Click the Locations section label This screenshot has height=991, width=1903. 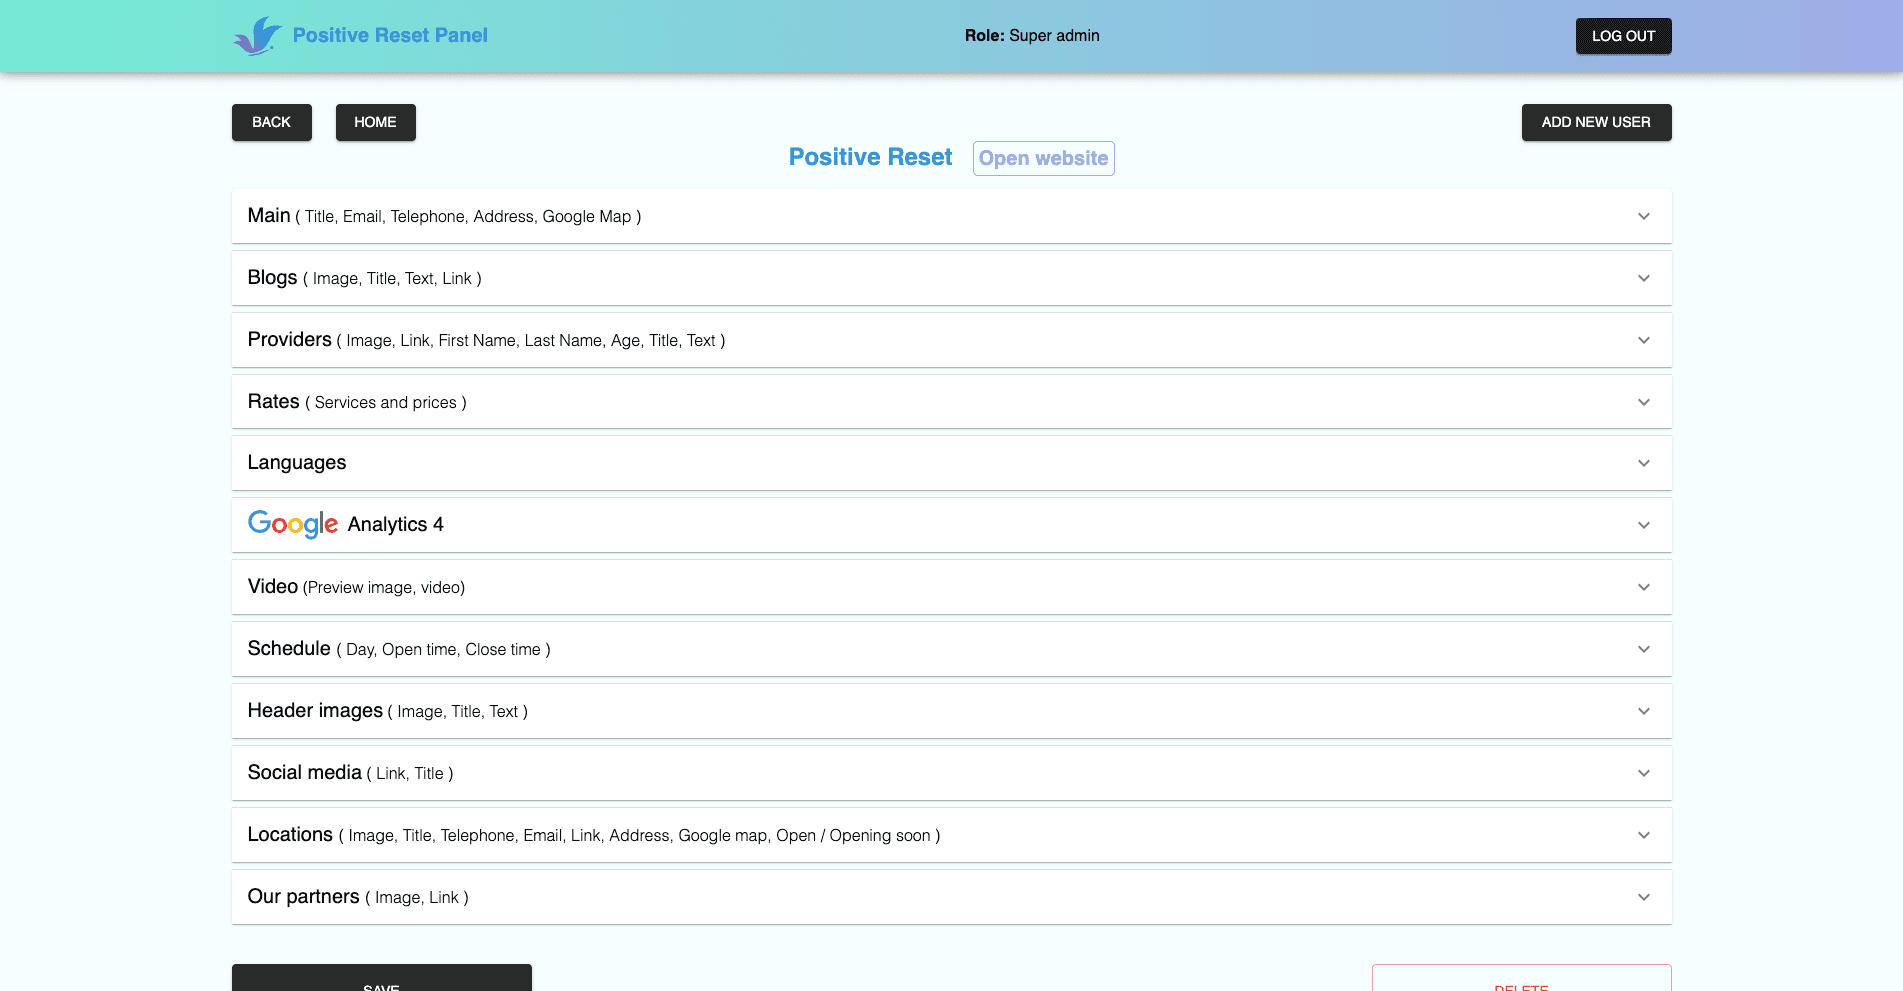[290, 835]
